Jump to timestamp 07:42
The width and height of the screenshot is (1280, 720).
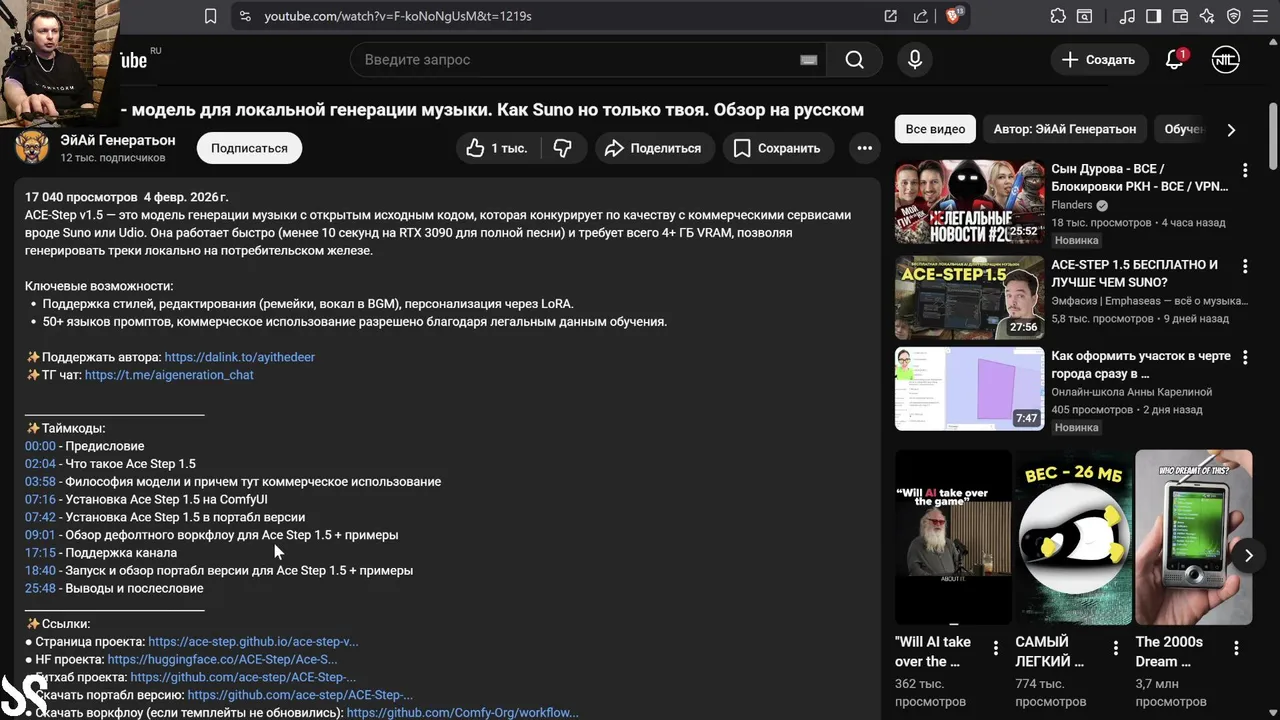pyautogui.click(x=40, y=517)
